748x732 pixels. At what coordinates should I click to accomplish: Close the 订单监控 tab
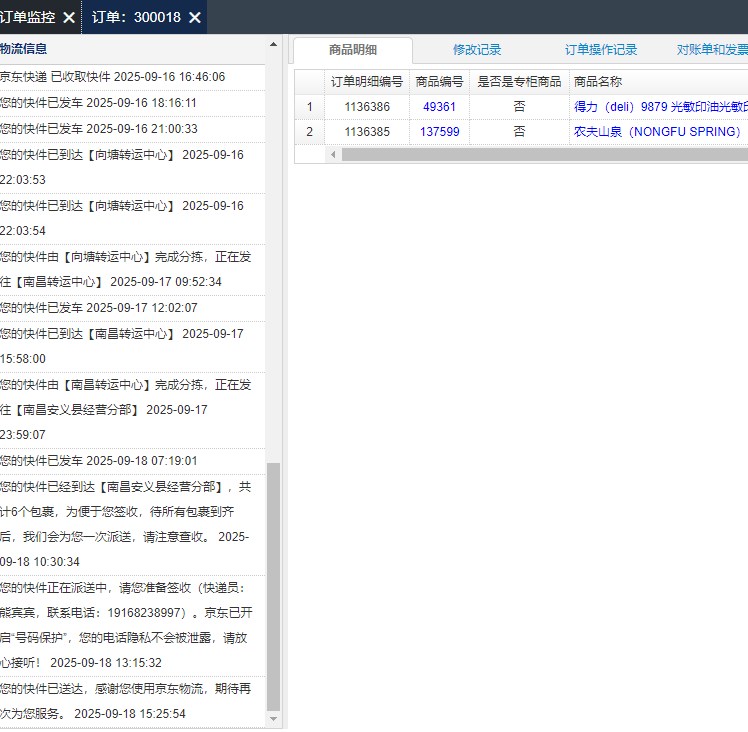[68, 18]
